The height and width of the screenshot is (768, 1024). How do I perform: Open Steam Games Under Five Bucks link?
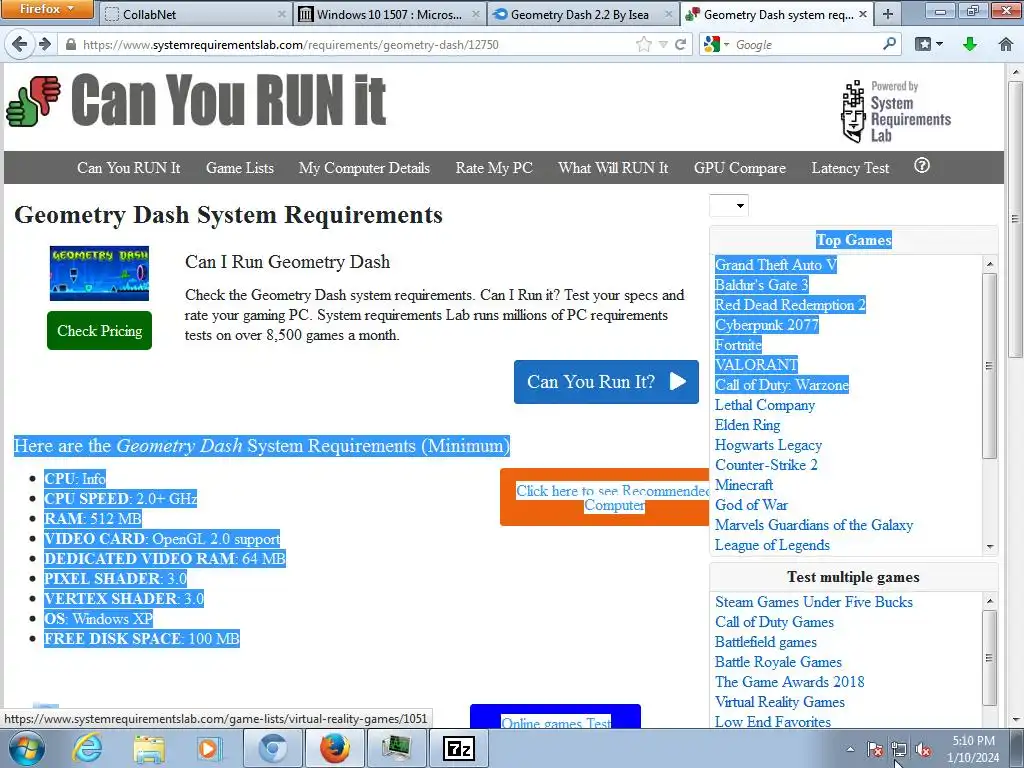pyautogui.click(x=814, y=601)
